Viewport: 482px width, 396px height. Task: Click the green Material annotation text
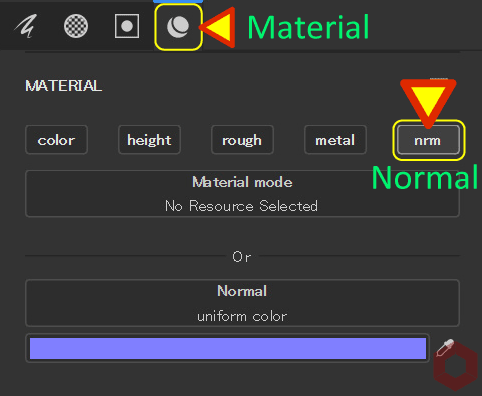308,27
